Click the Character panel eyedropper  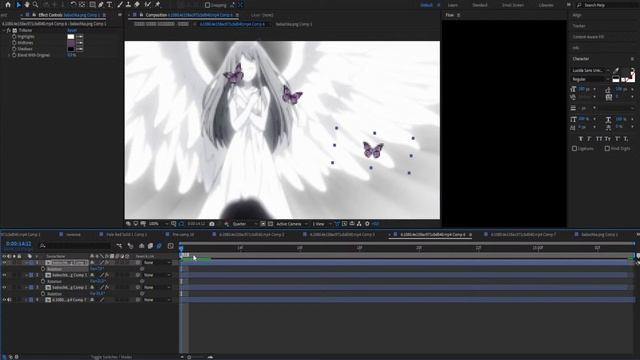click(616, 70)
